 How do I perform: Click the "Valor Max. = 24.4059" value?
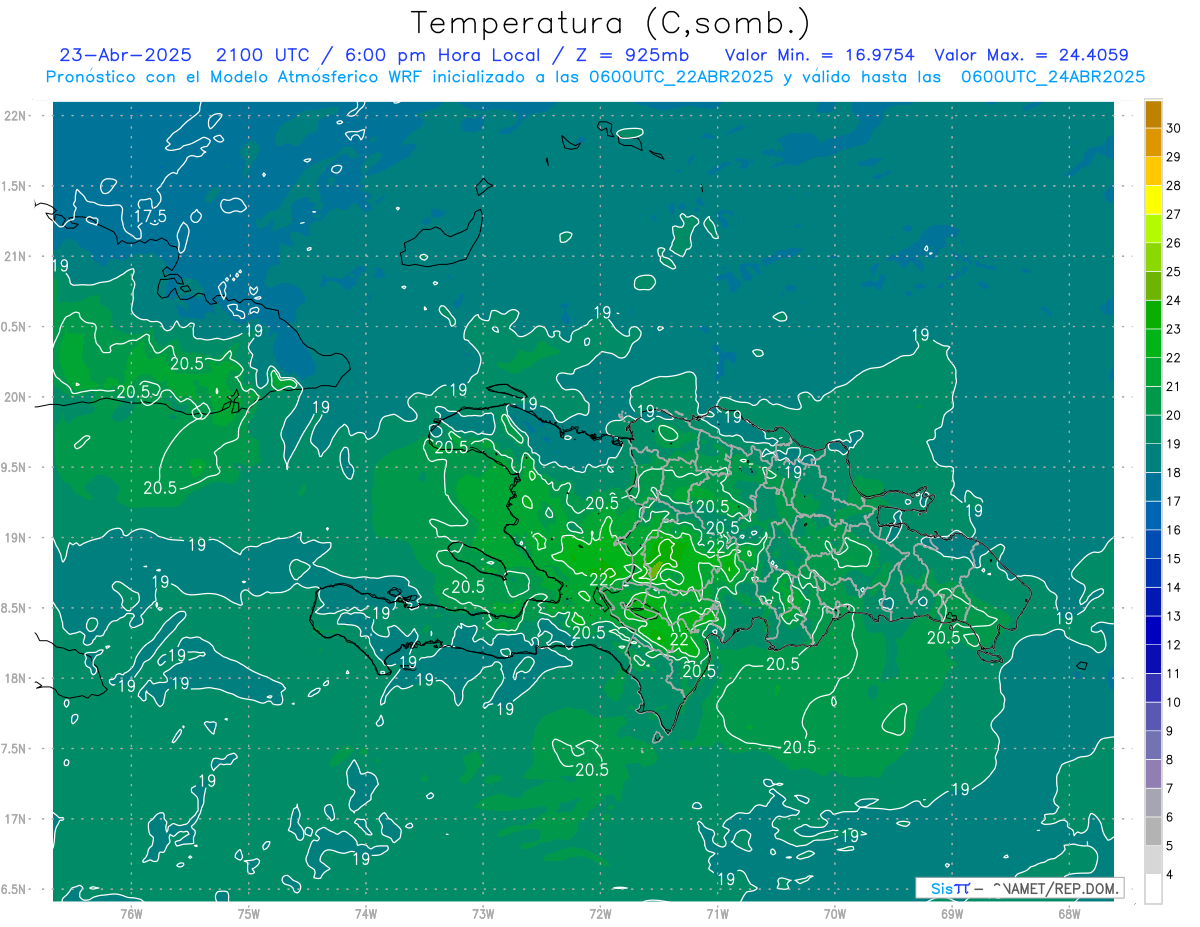(x=1031, y=55)
